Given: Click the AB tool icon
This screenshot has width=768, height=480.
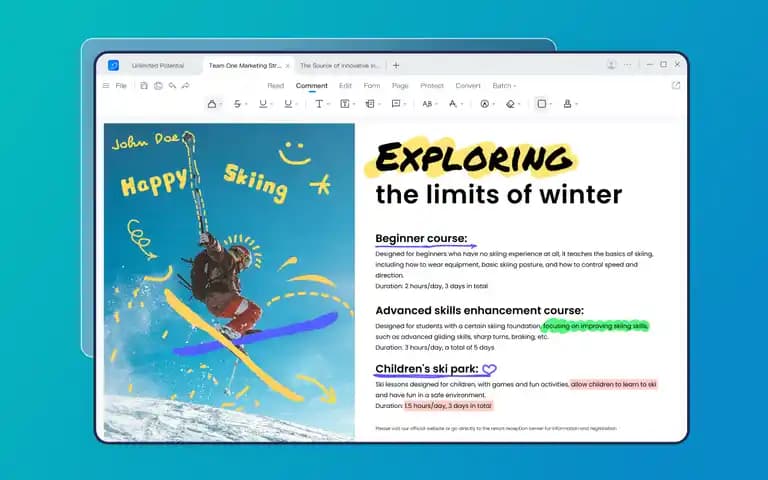Looking at the screenshot, I should [427, 104].
